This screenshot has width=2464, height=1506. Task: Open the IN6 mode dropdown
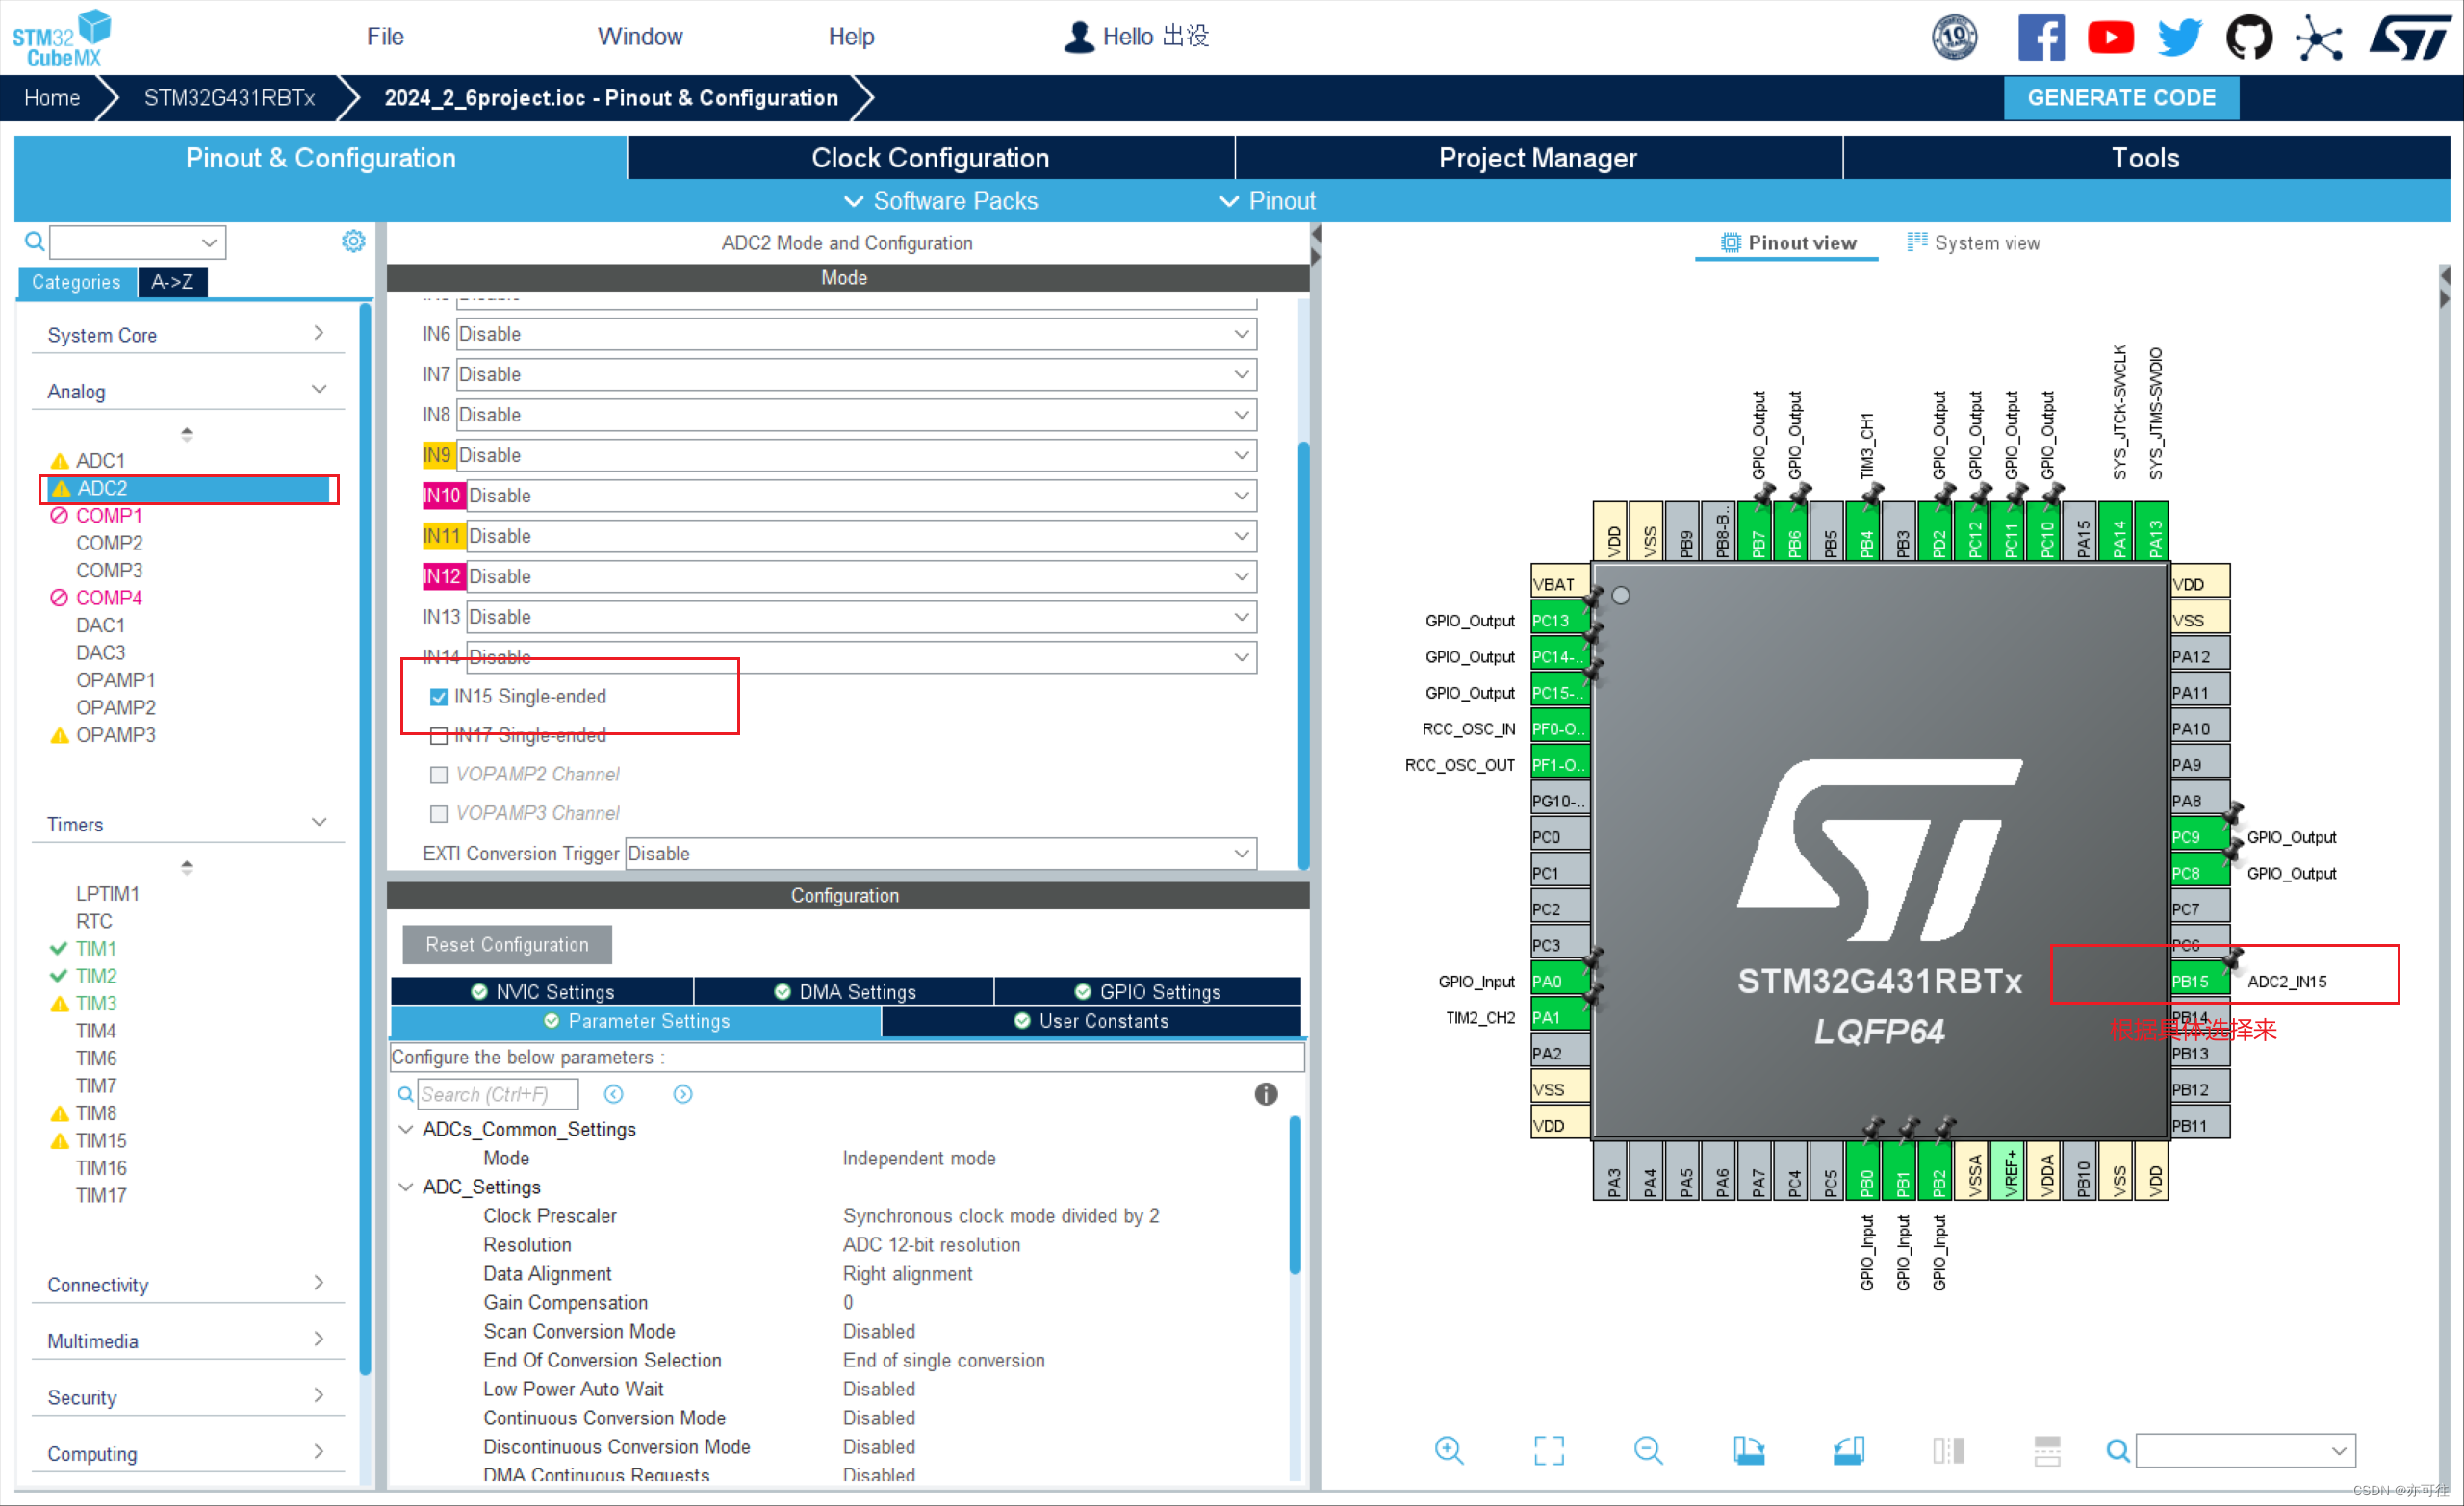(856, 334)
